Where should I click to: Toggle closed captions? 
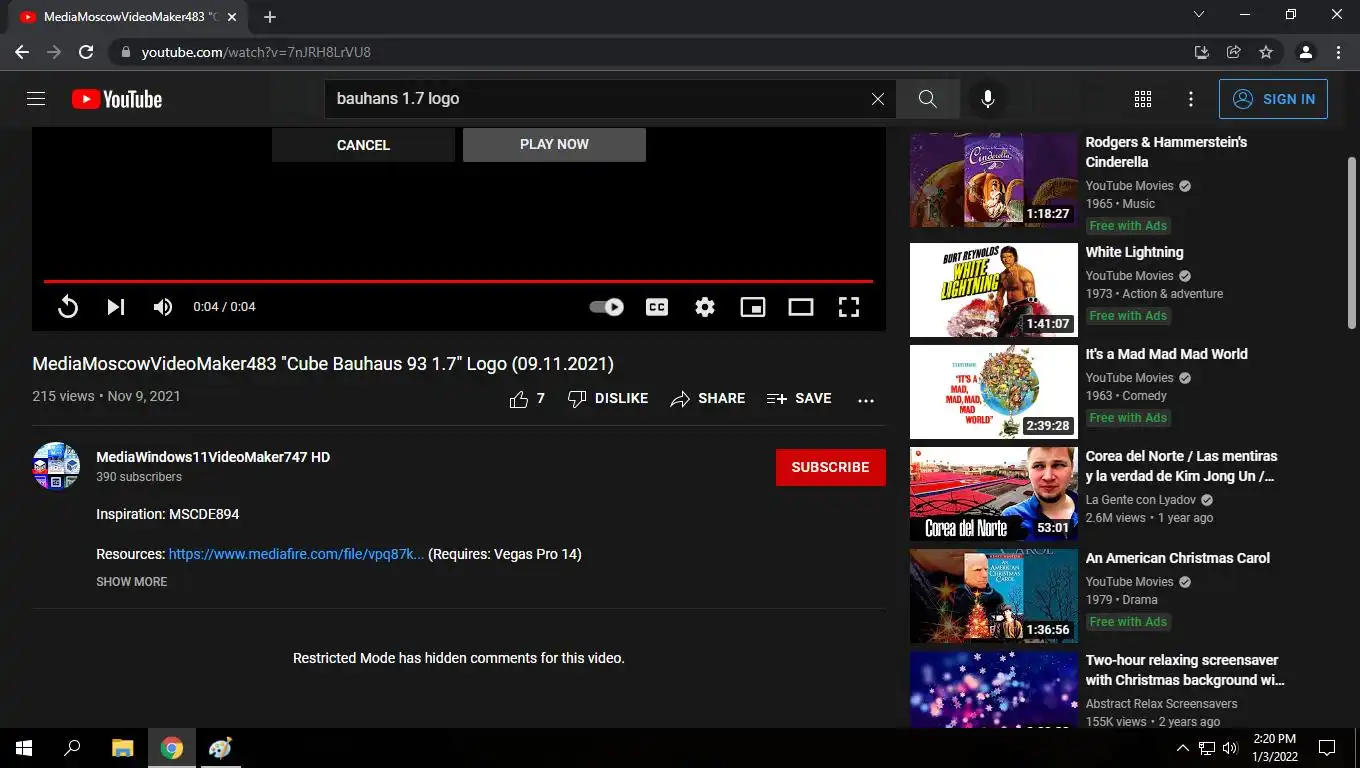657,307
